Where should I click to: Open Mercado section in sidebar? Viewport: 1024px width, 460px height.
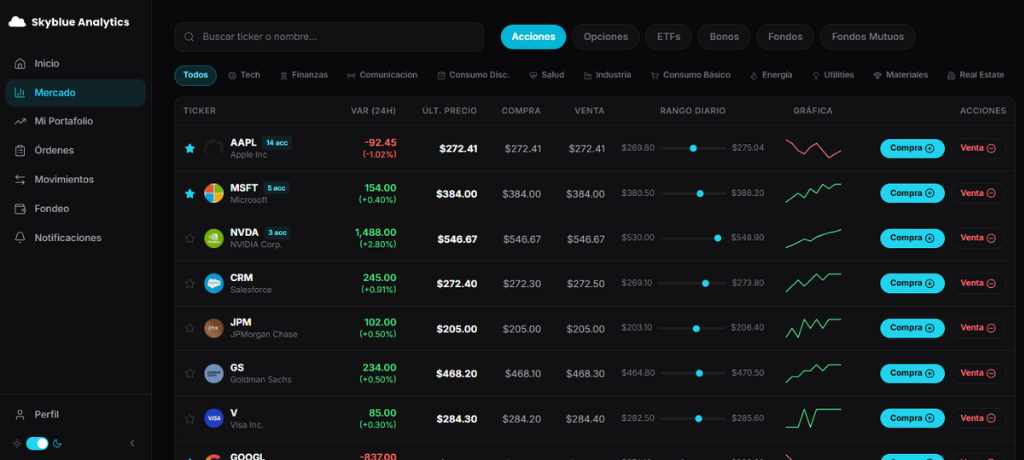(x=75, y=93)
